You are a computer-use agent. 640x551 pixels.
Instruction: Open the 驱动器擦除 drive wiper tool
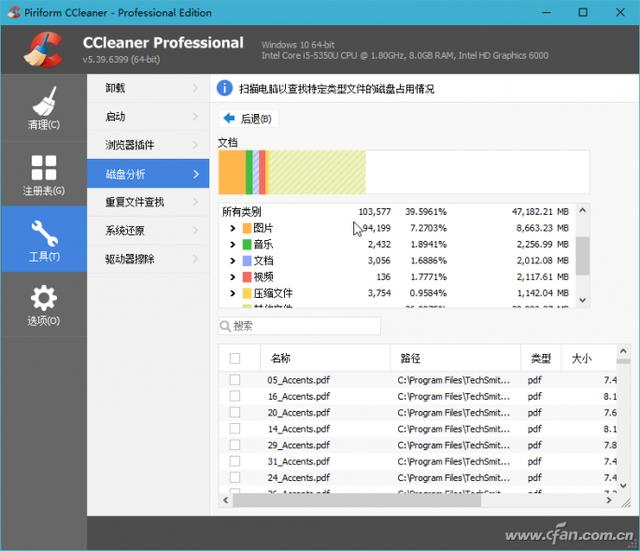pyautogui.click(x=148, y=259)
